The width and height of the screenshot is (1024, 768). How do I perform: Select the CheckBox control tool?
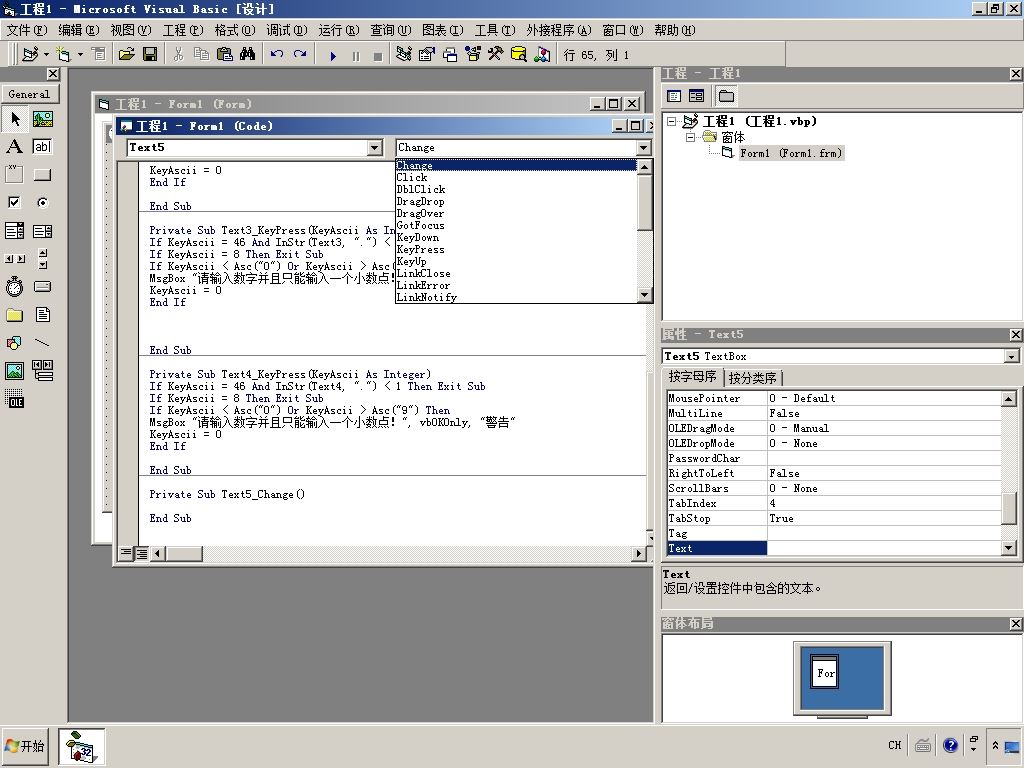coord(14,203)
